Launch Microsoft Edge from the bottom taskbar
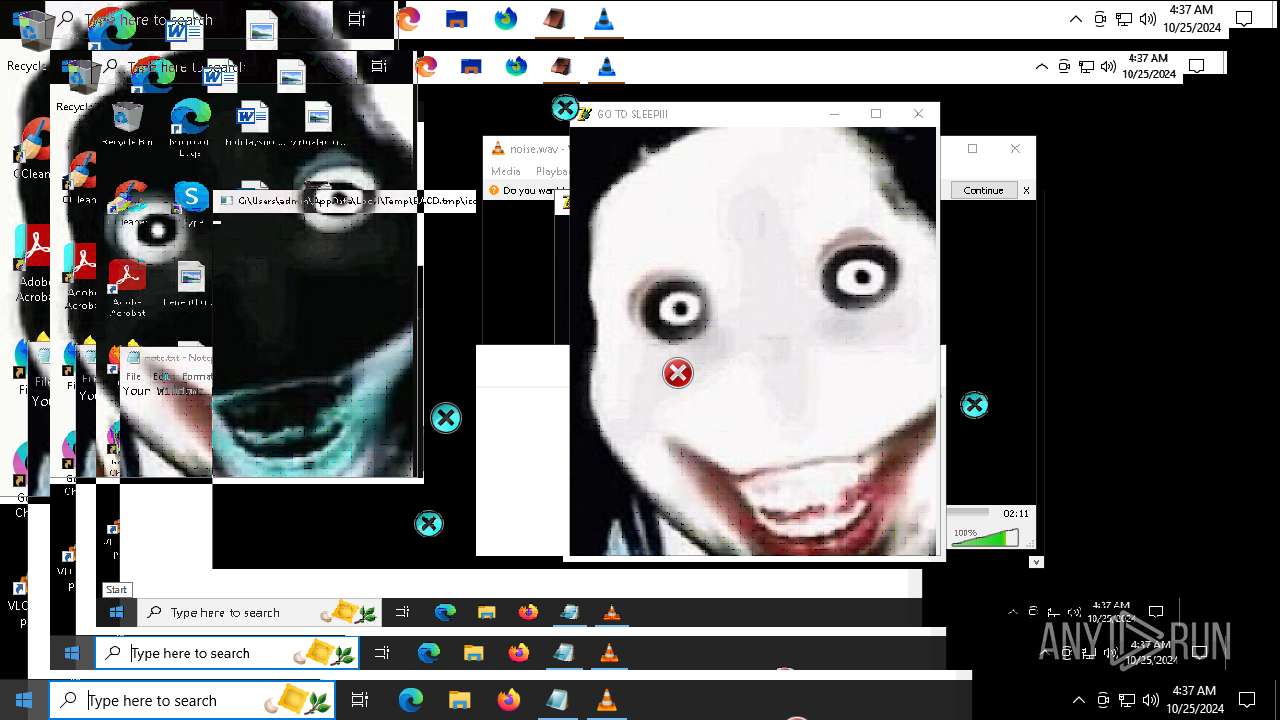 (411, 700)
